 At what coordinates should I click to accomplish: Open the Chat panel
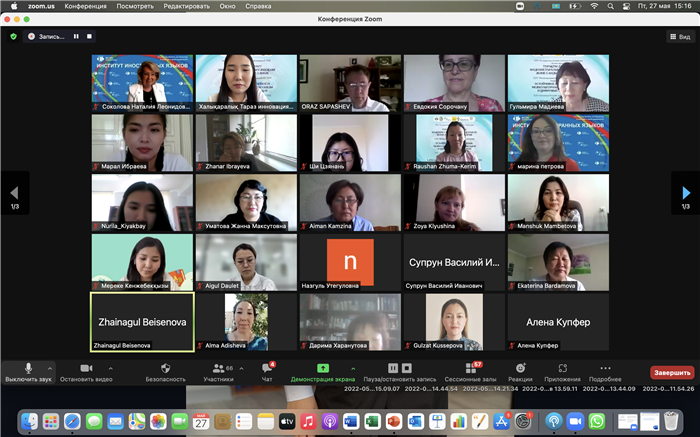[x=267, y=369]
